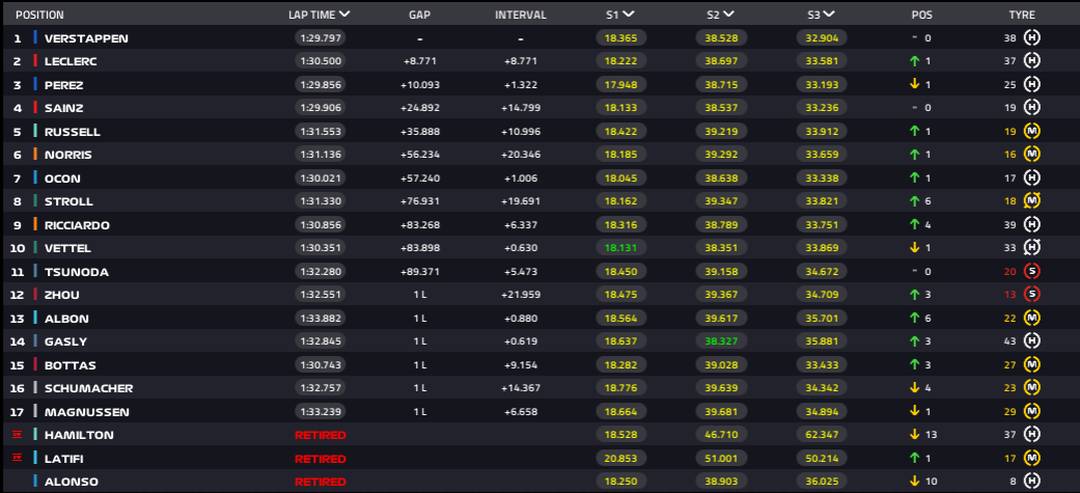Screen dimensions: 1080x493
Task: Click Albon's S2 time 39.617
Action: [x=721, y=318]
